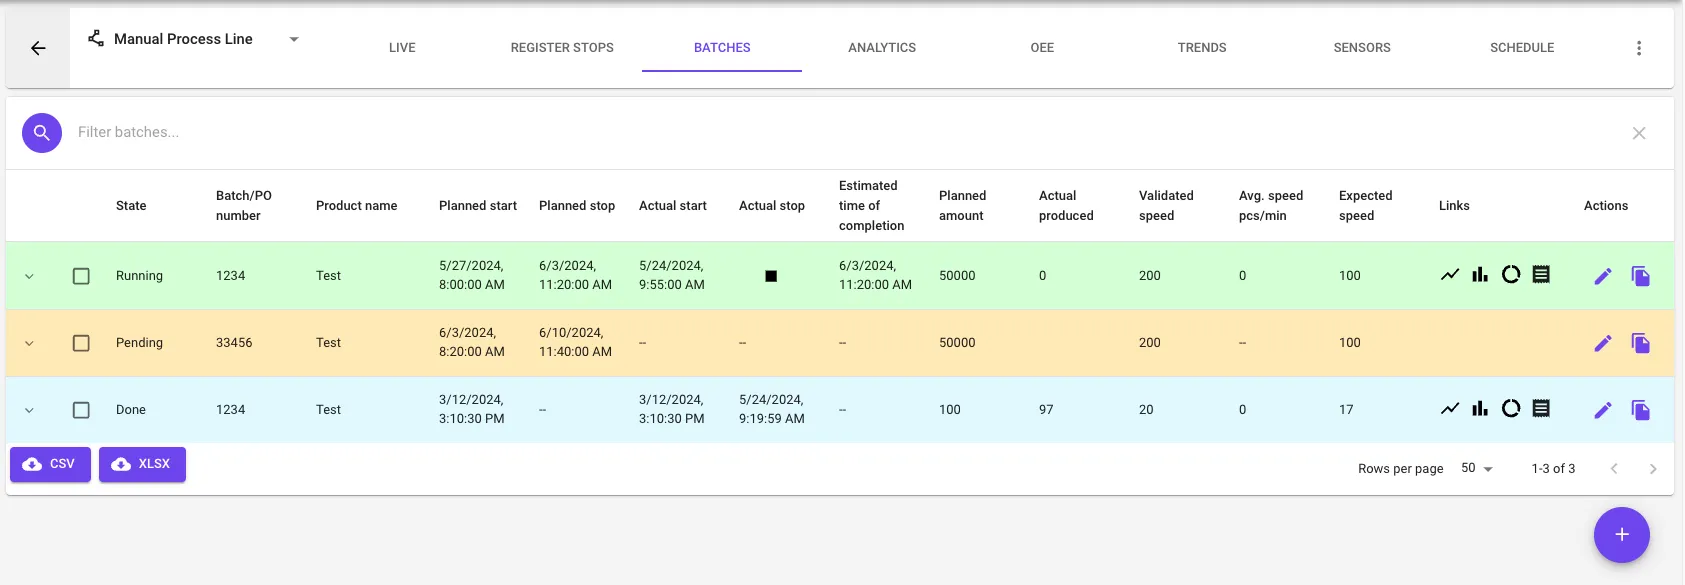Go back using the left arrow

(38, 48)
